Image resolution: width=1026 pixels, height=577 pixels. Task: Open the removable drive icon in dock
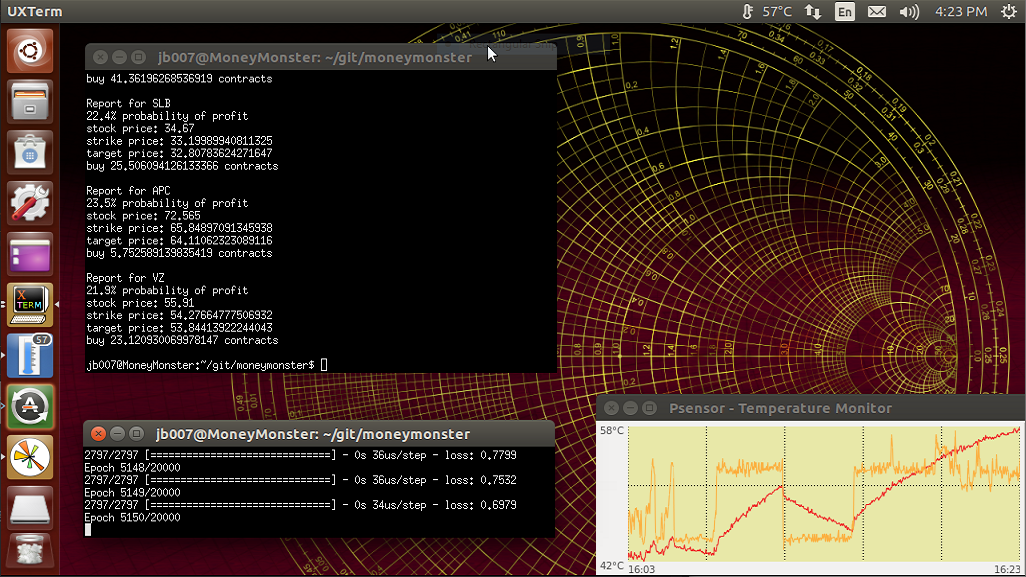tap(29, 508)
